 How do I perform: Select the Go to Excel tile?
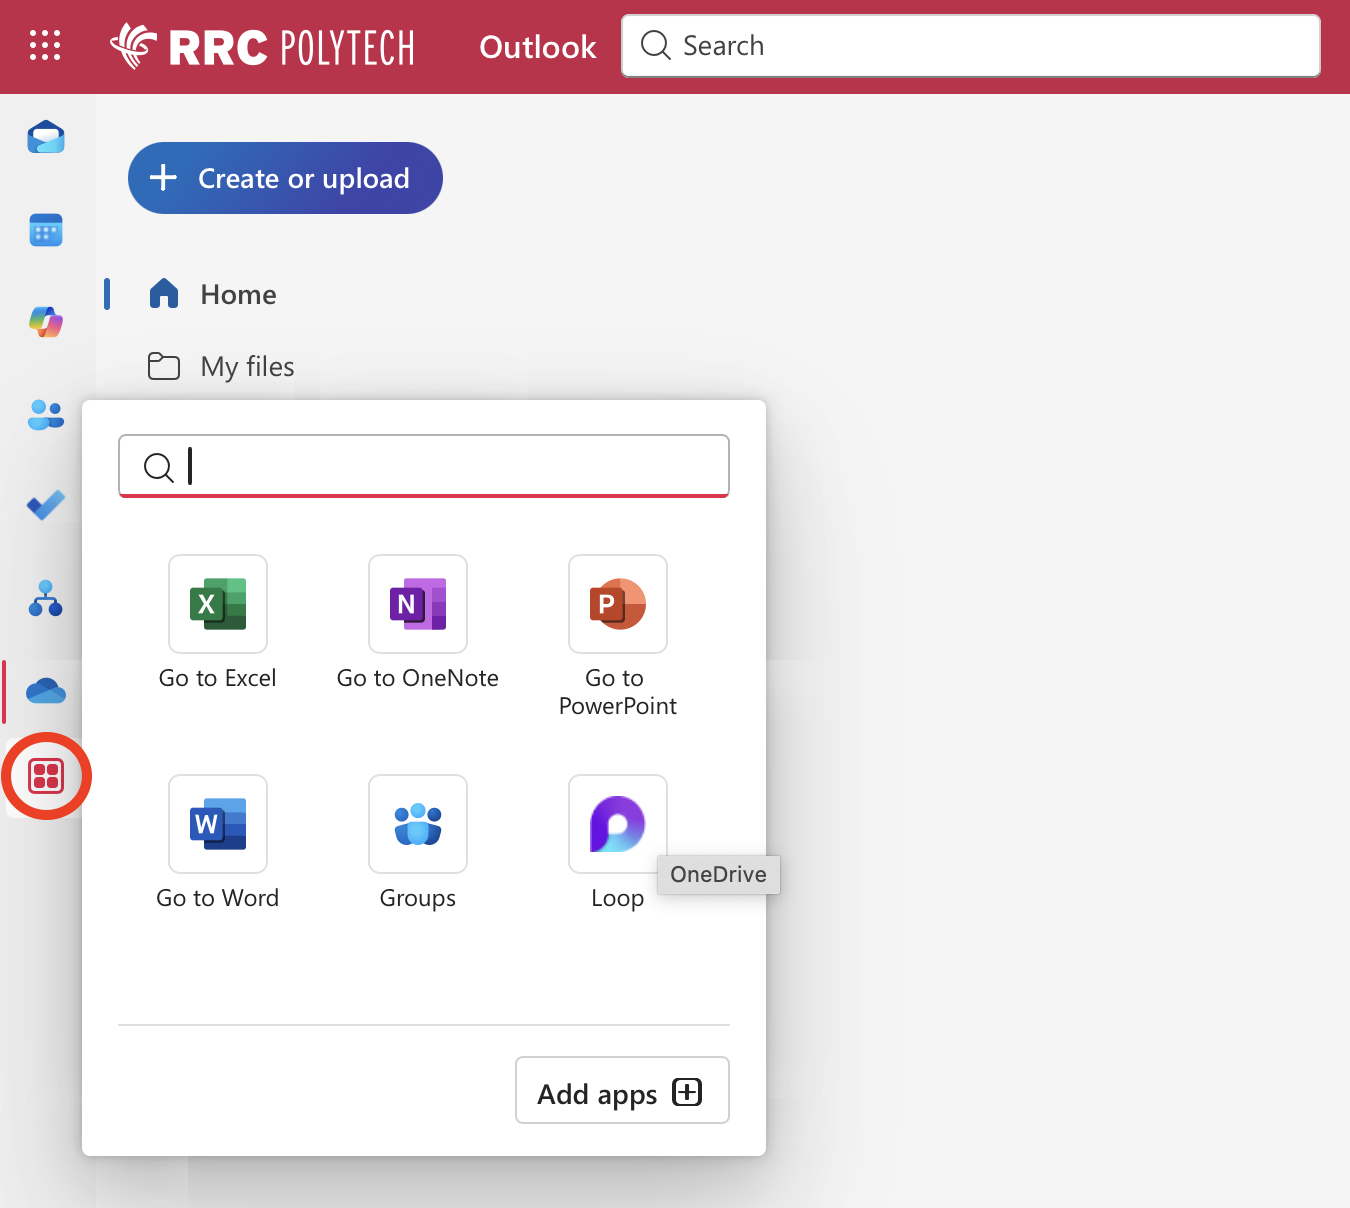[x=217, y=604]
